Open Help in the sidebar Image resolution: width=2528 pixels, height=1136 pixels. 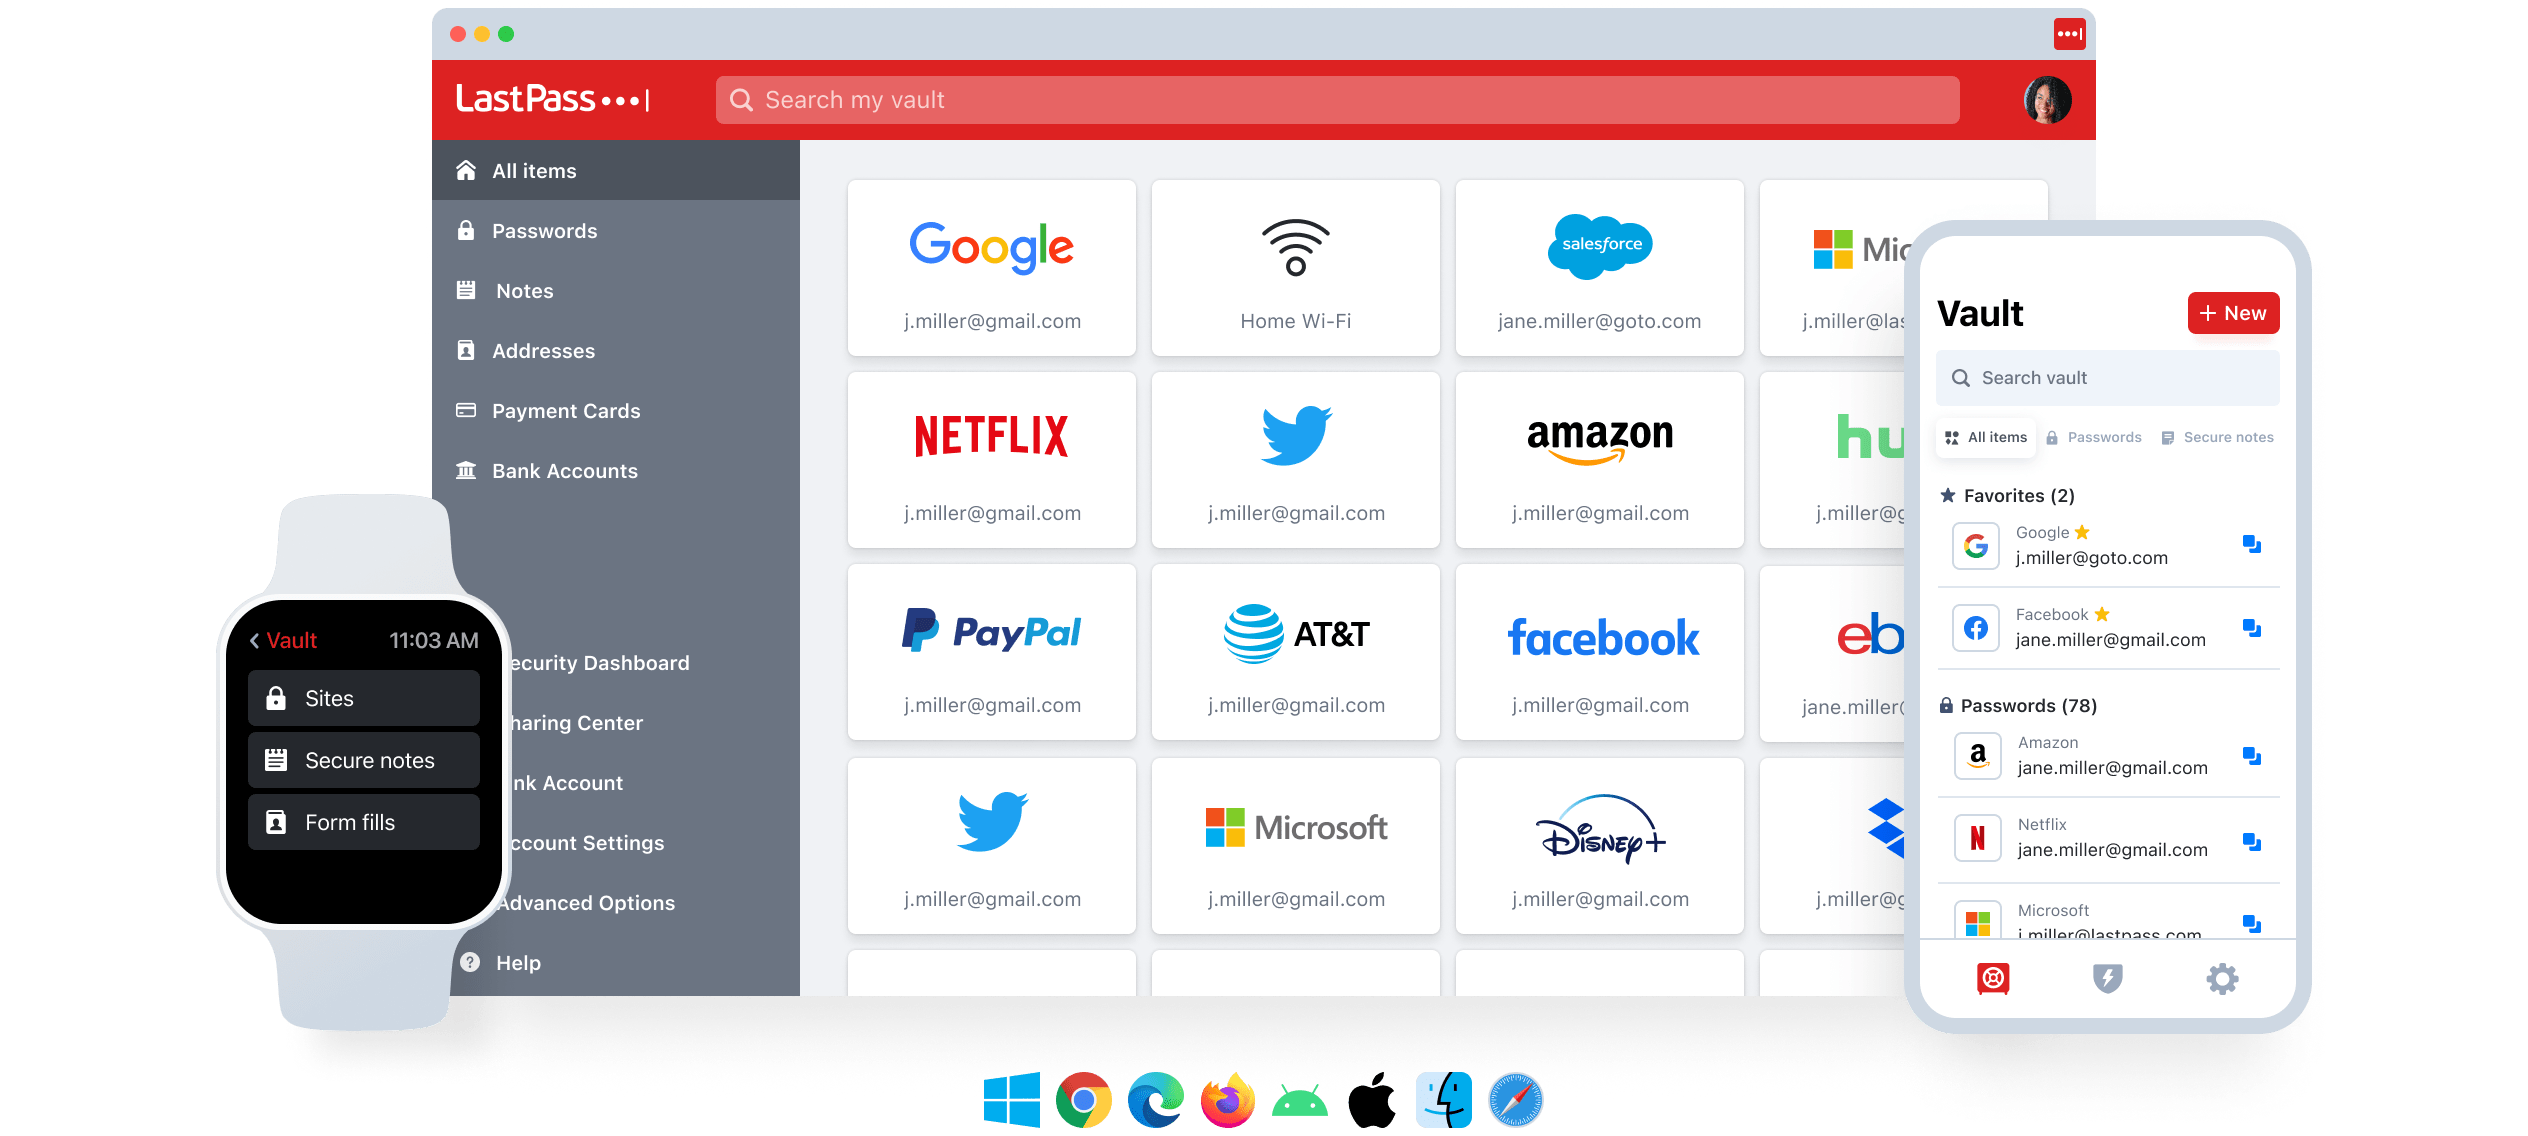click(517, 963)
